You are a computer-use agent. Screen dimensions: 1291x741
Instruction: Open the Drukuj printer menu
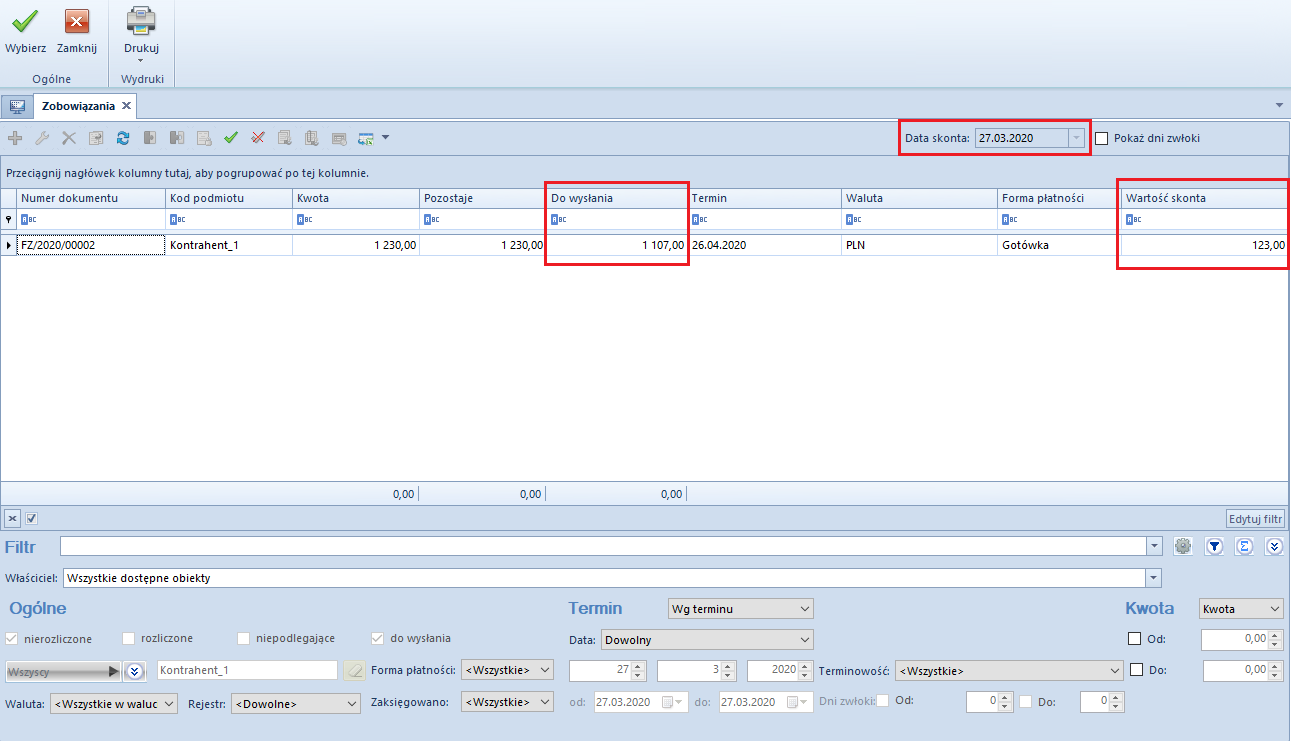[x=141, y=33]
